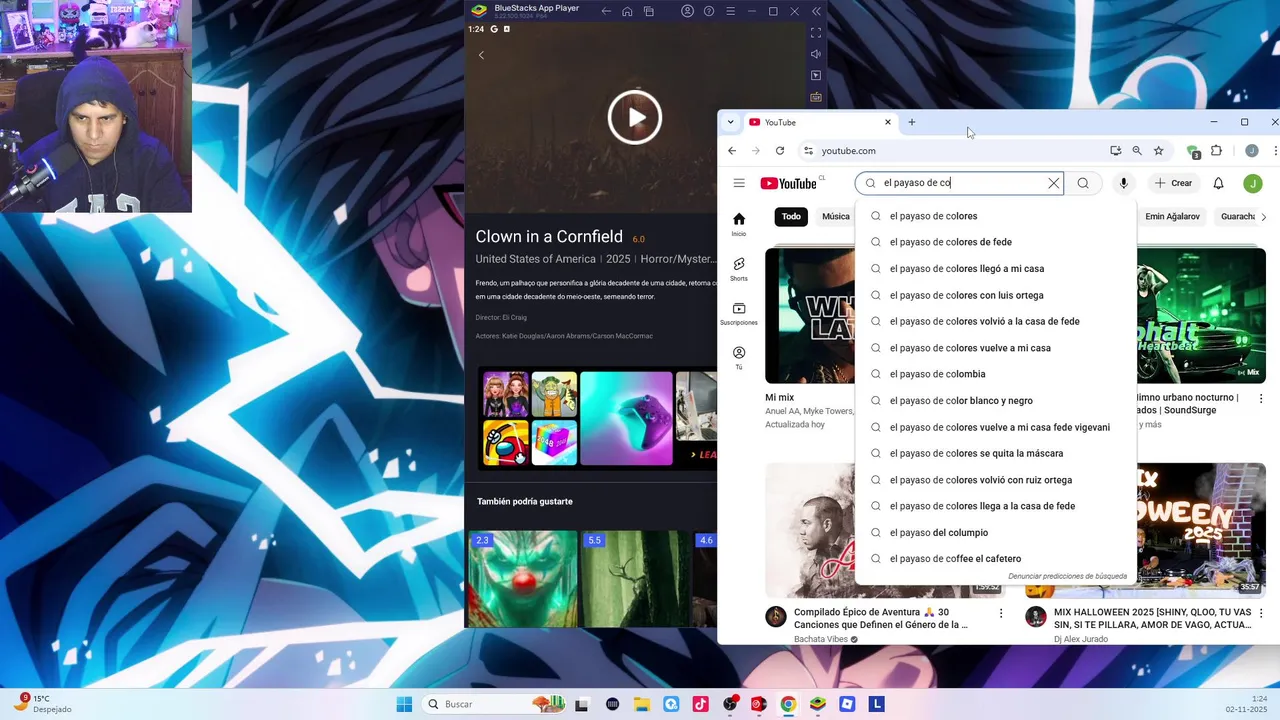The width and height of the screenshot is (1280, 720).
Task: Choose suggestion 'el payaso del columpio'
Action: (995, 533)
